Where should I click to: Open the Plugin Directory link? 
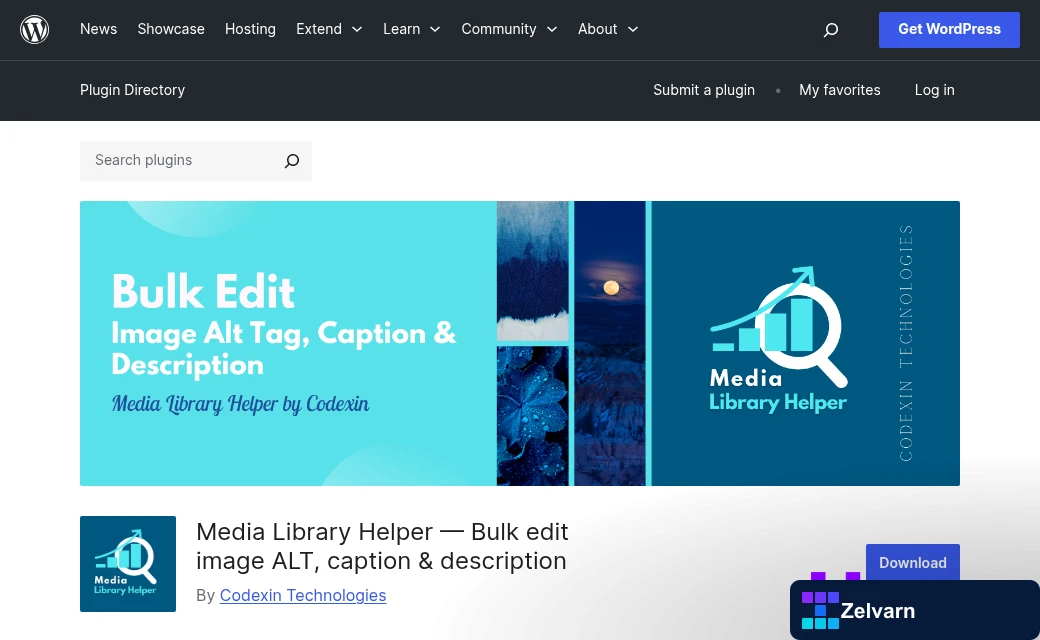pyautogui.click(x=133, y=90)
